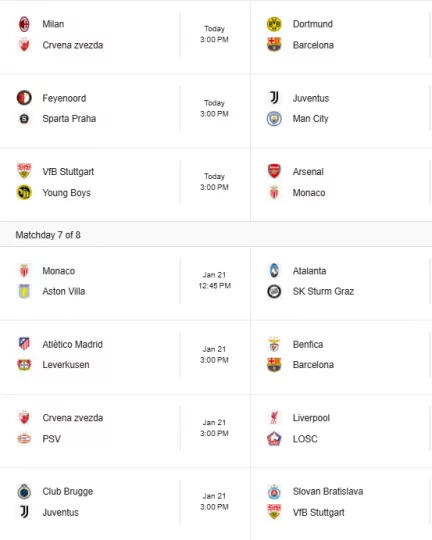Click the Manchester City badge
Image resolution: width=432 pixels, height=540 pixels.
274,119
